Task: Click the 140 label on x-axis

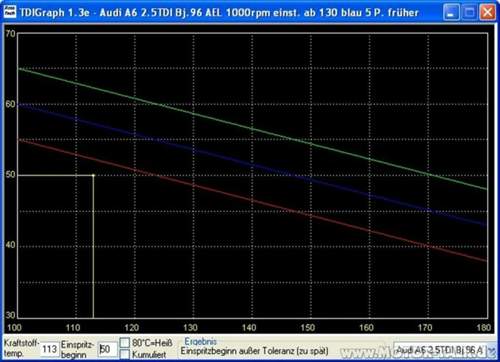Action: click(x=249, y=327)
